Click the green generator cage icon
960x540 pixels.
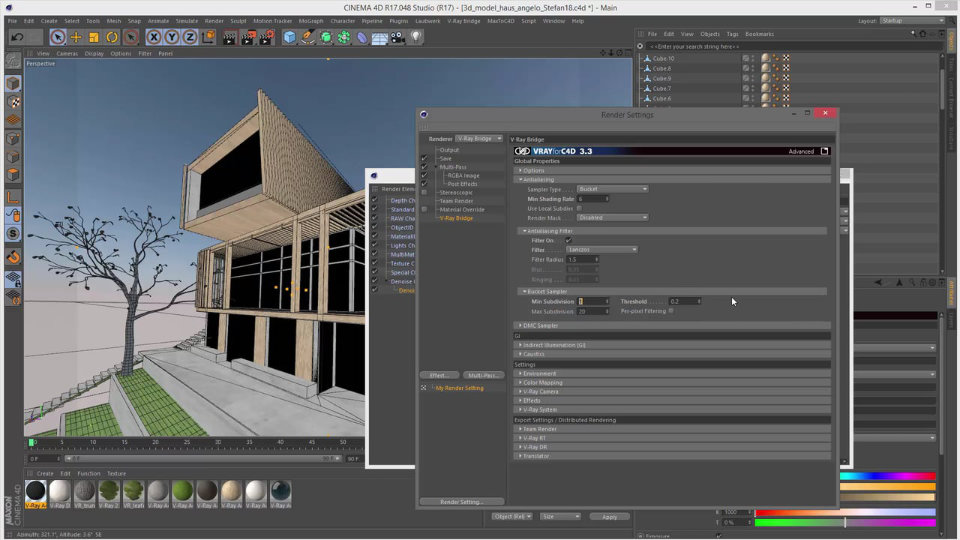(326, 37)
